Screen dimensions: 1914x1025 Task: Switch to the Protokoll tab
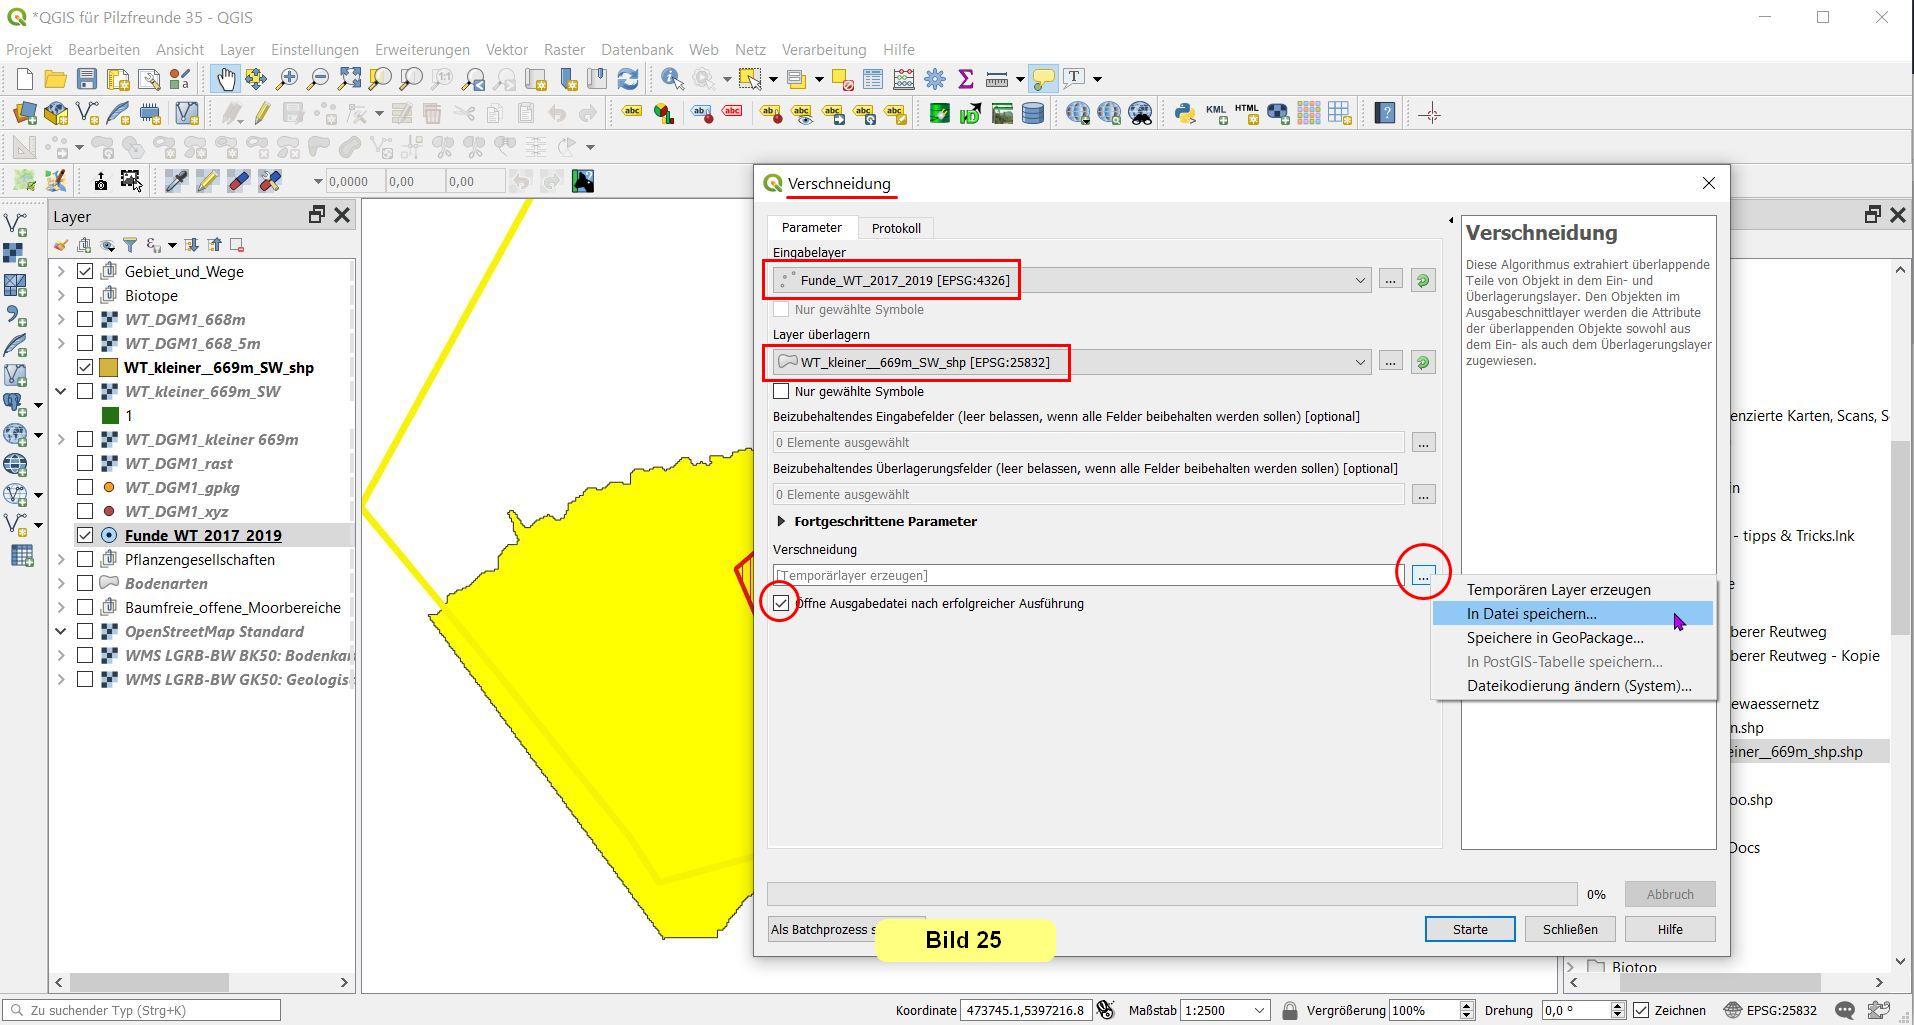pyautogui.click(x=895, y=228)
